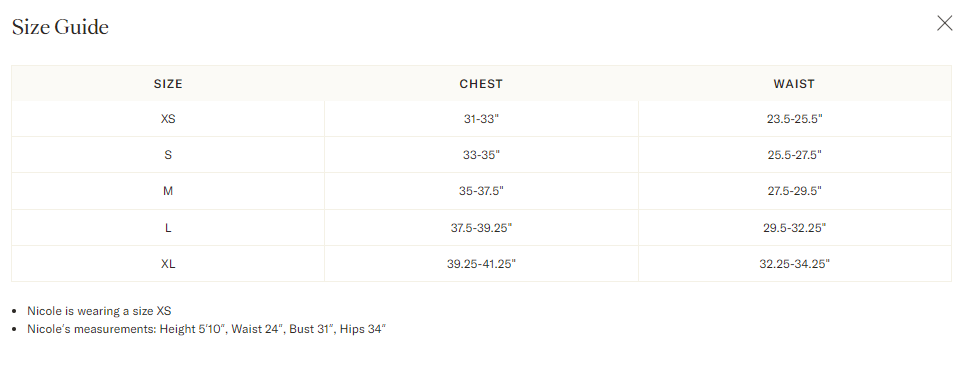This screenshot has width=972, height=368.
Task: Click waist measurement 23.5-25.5" cell
Action: click(x=794, y=119)
